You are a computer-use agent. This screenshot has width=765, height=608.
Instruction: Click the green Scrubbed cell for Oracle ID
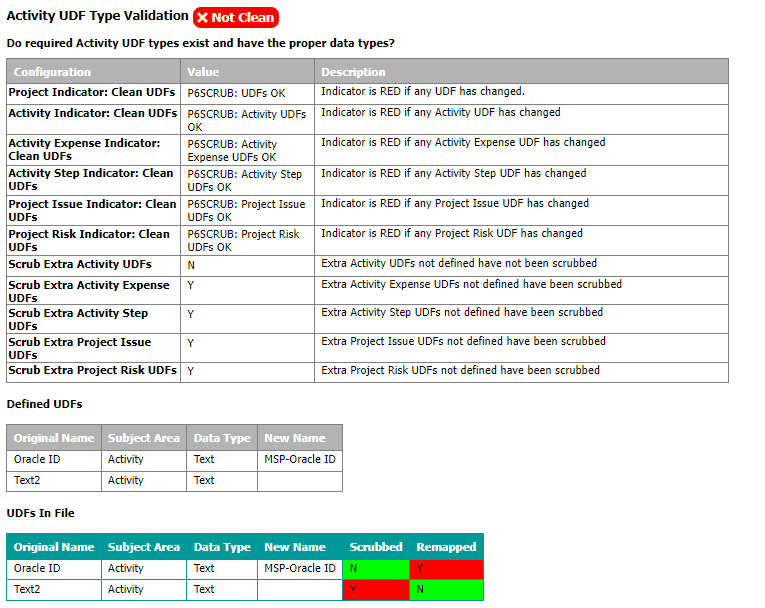tap(376, 569)
